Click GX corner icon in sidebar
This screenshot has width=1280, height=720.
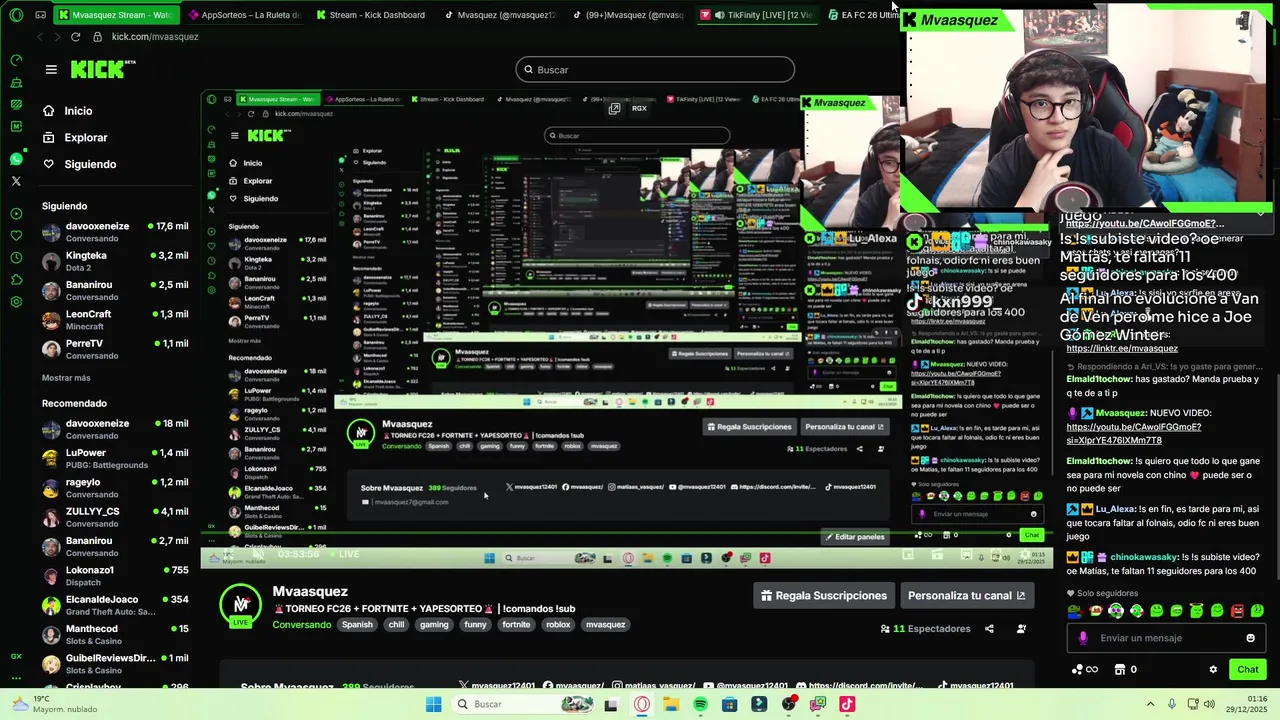pyautogui.click(x=16, y=656)
